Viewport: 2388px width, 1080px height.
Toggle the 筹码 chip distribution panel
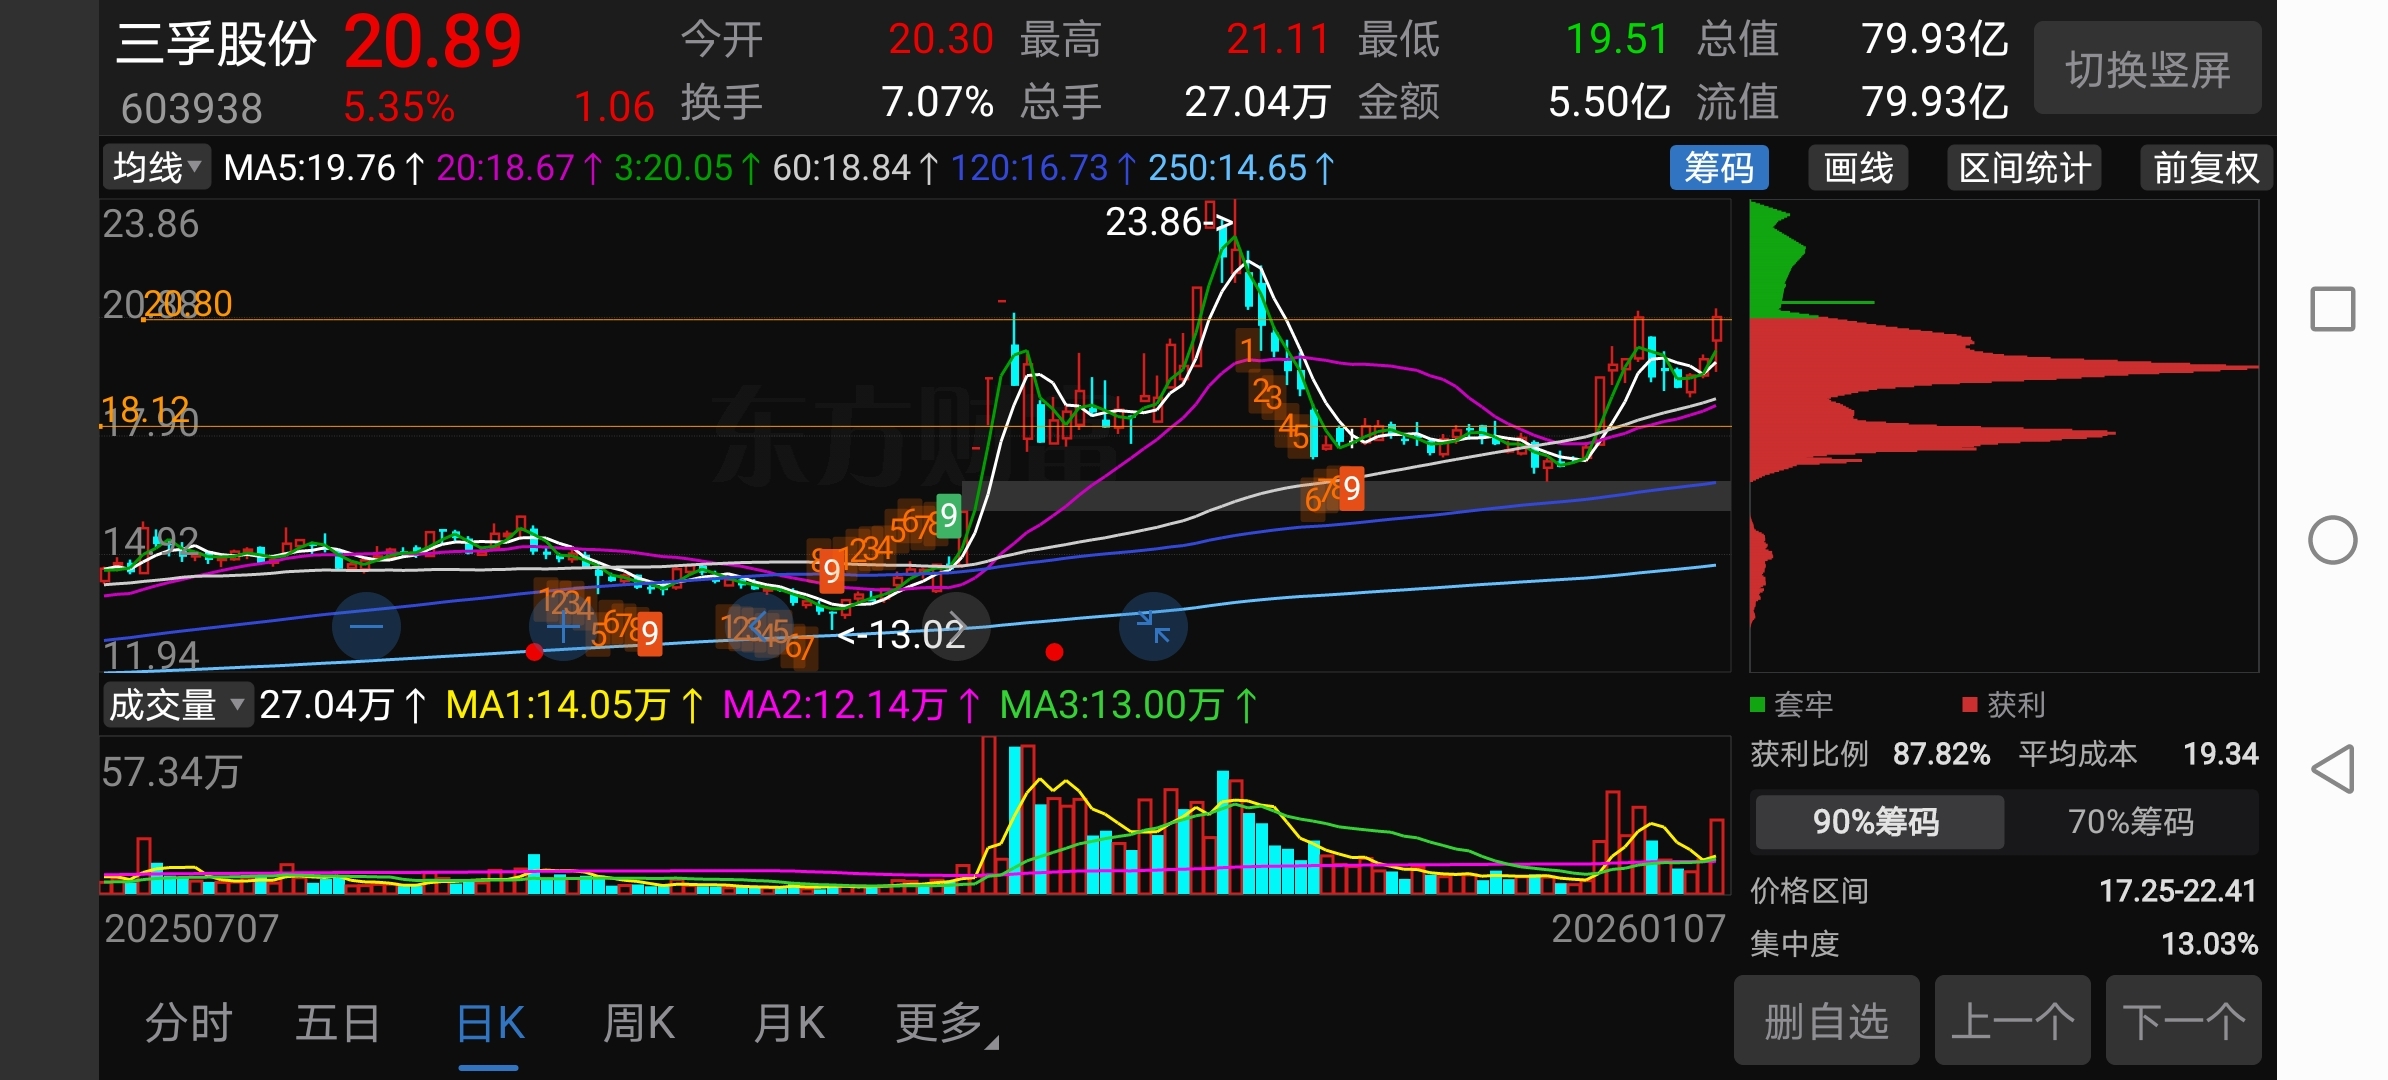(x=1718, y=168)
